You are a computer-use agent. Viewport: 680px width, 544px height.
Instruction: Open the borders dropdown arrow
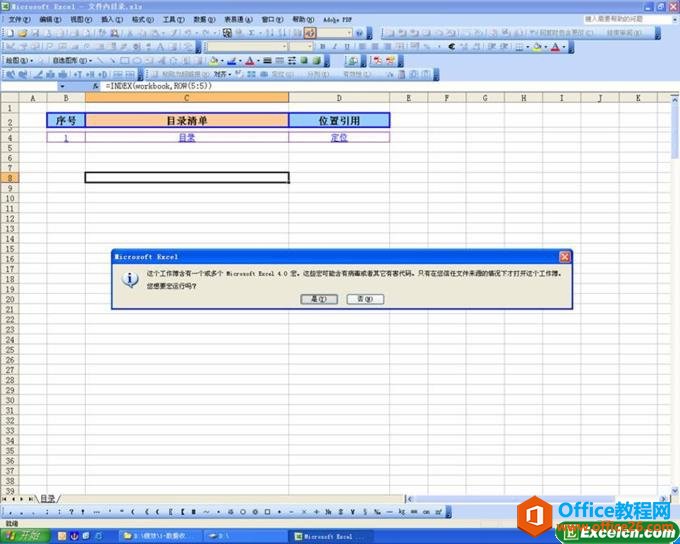click(527, 47)
